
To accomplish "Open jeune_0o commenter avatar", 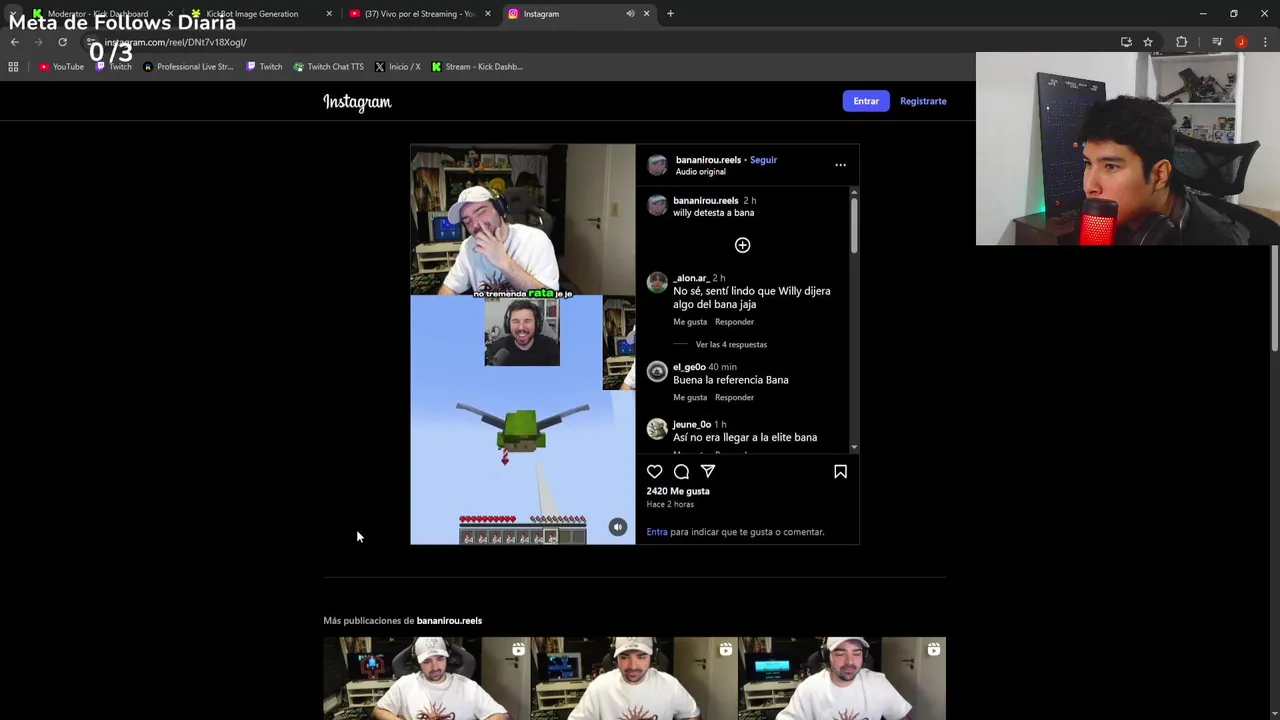I will pos(657,429).
